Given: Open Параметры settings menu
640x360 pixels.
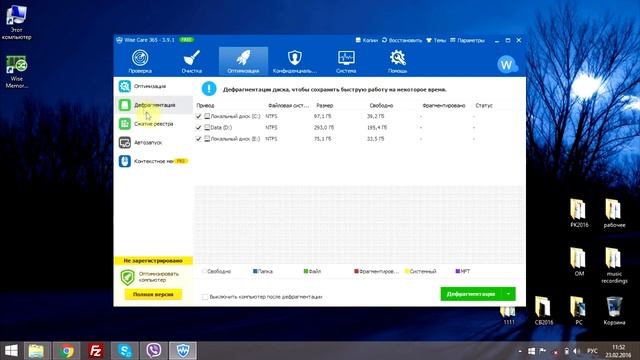Looking at the screenshot, I should point(467,40).
